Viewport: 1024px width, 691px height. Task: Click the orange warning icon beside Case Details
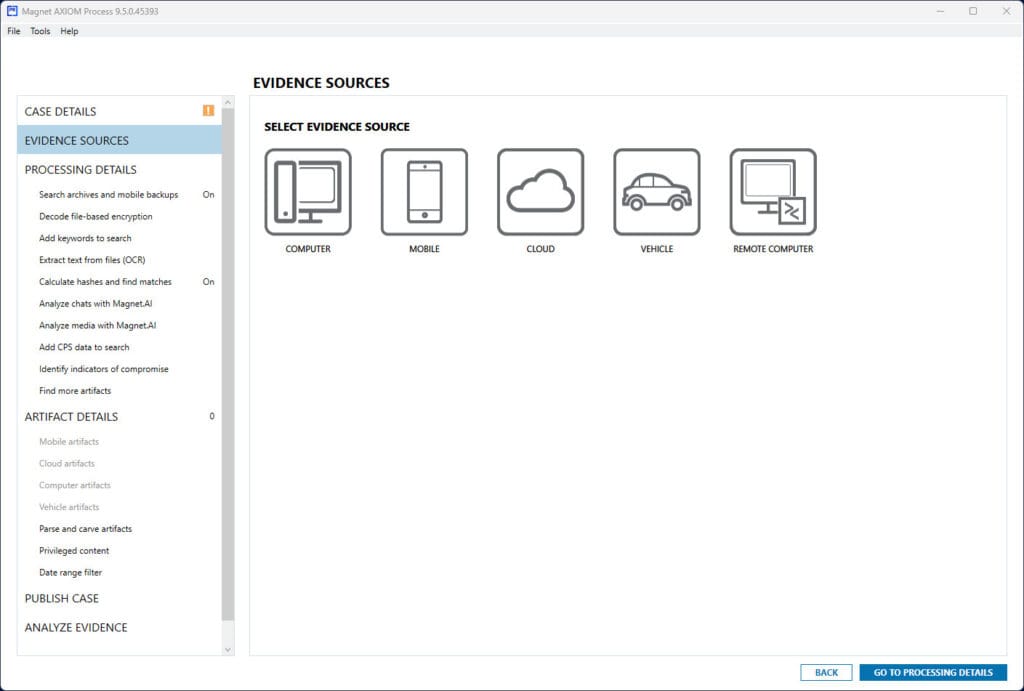click(x=208, y=111)
